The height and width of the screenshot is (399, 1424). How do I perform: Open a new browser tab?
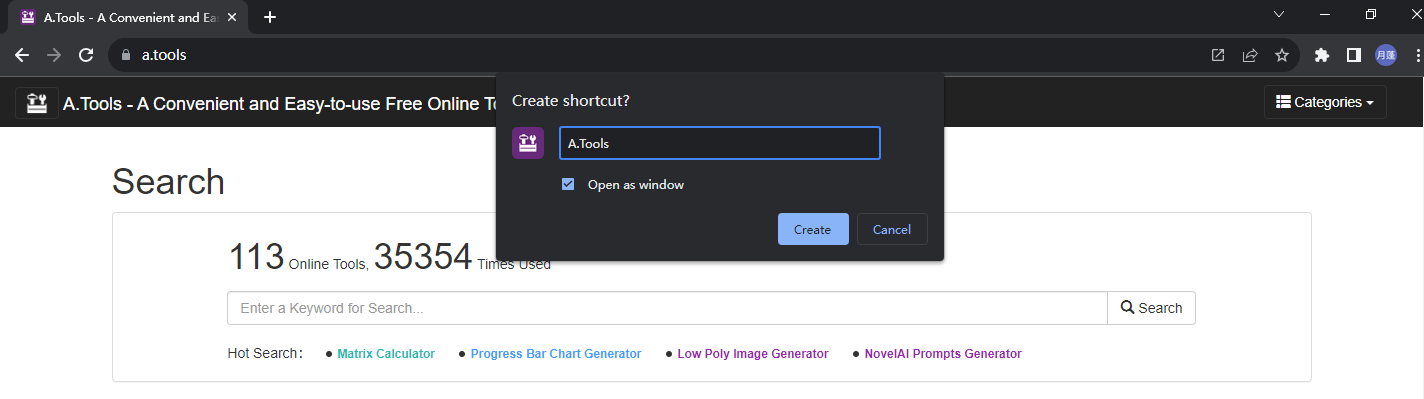269,17
